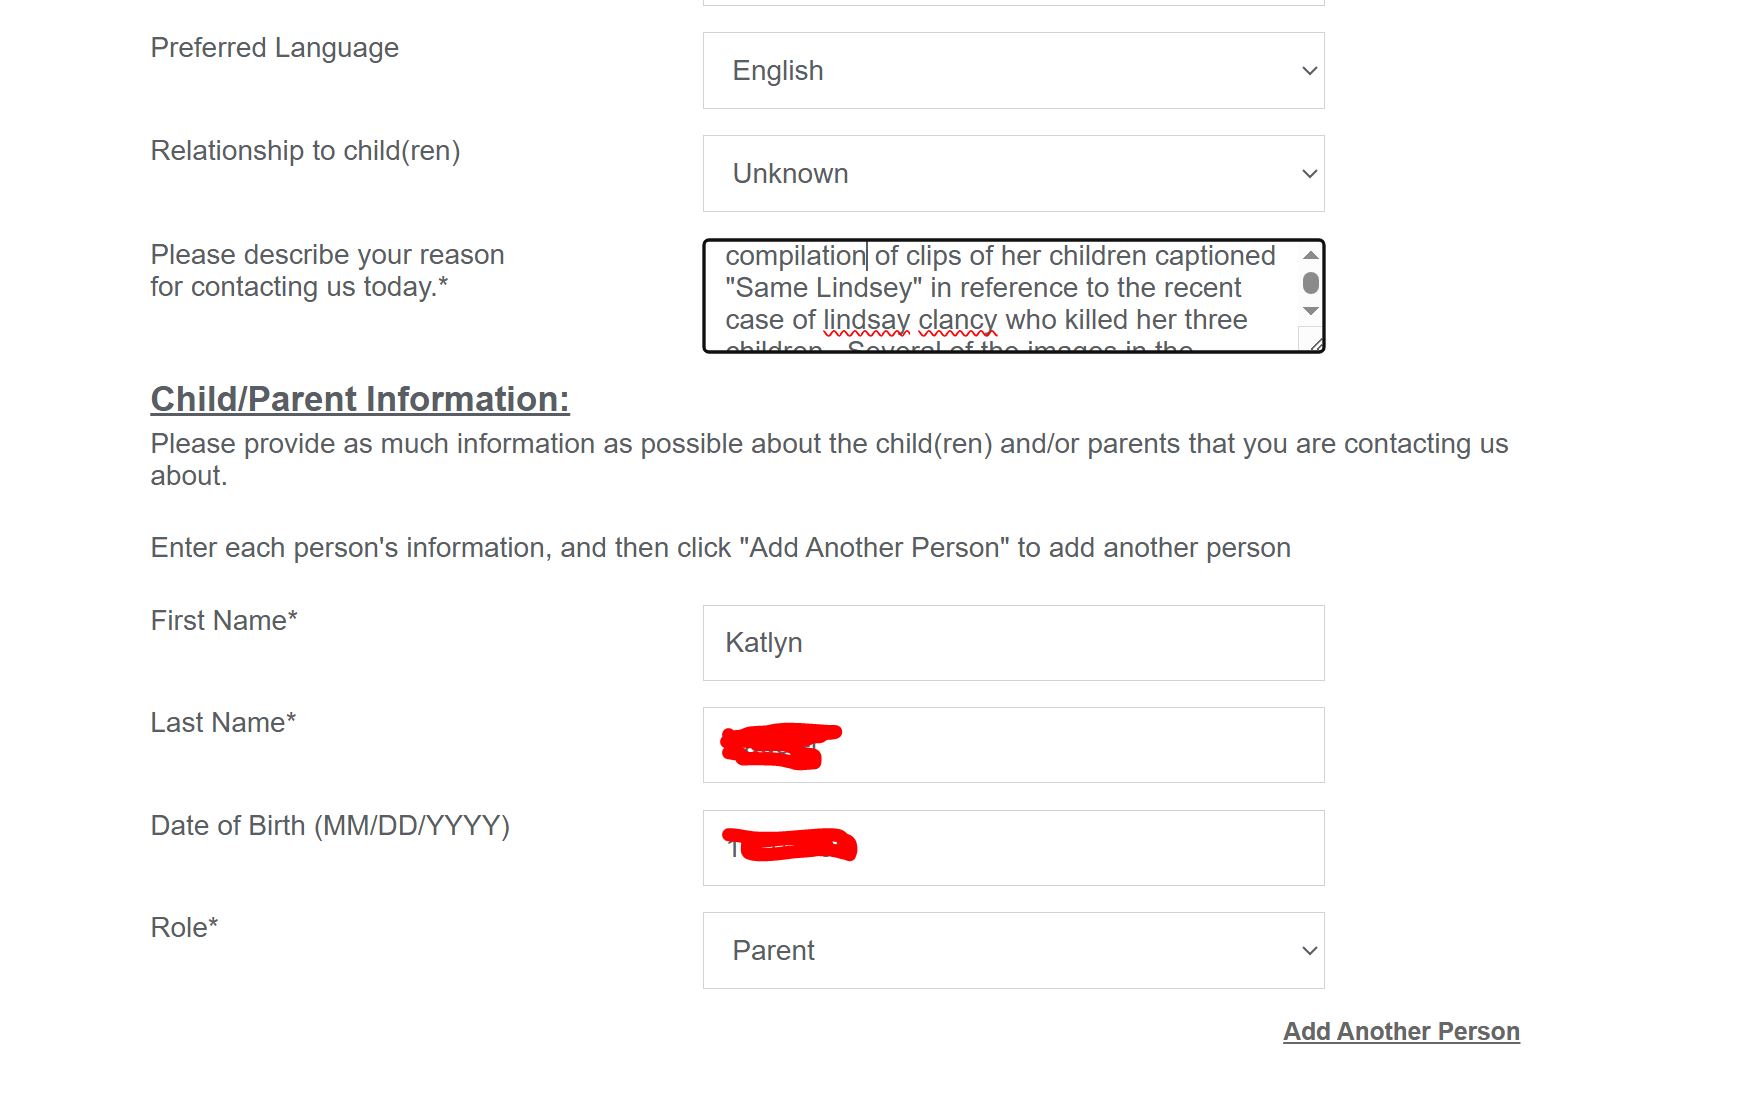Click the Last Name input field

(1013, 745)
